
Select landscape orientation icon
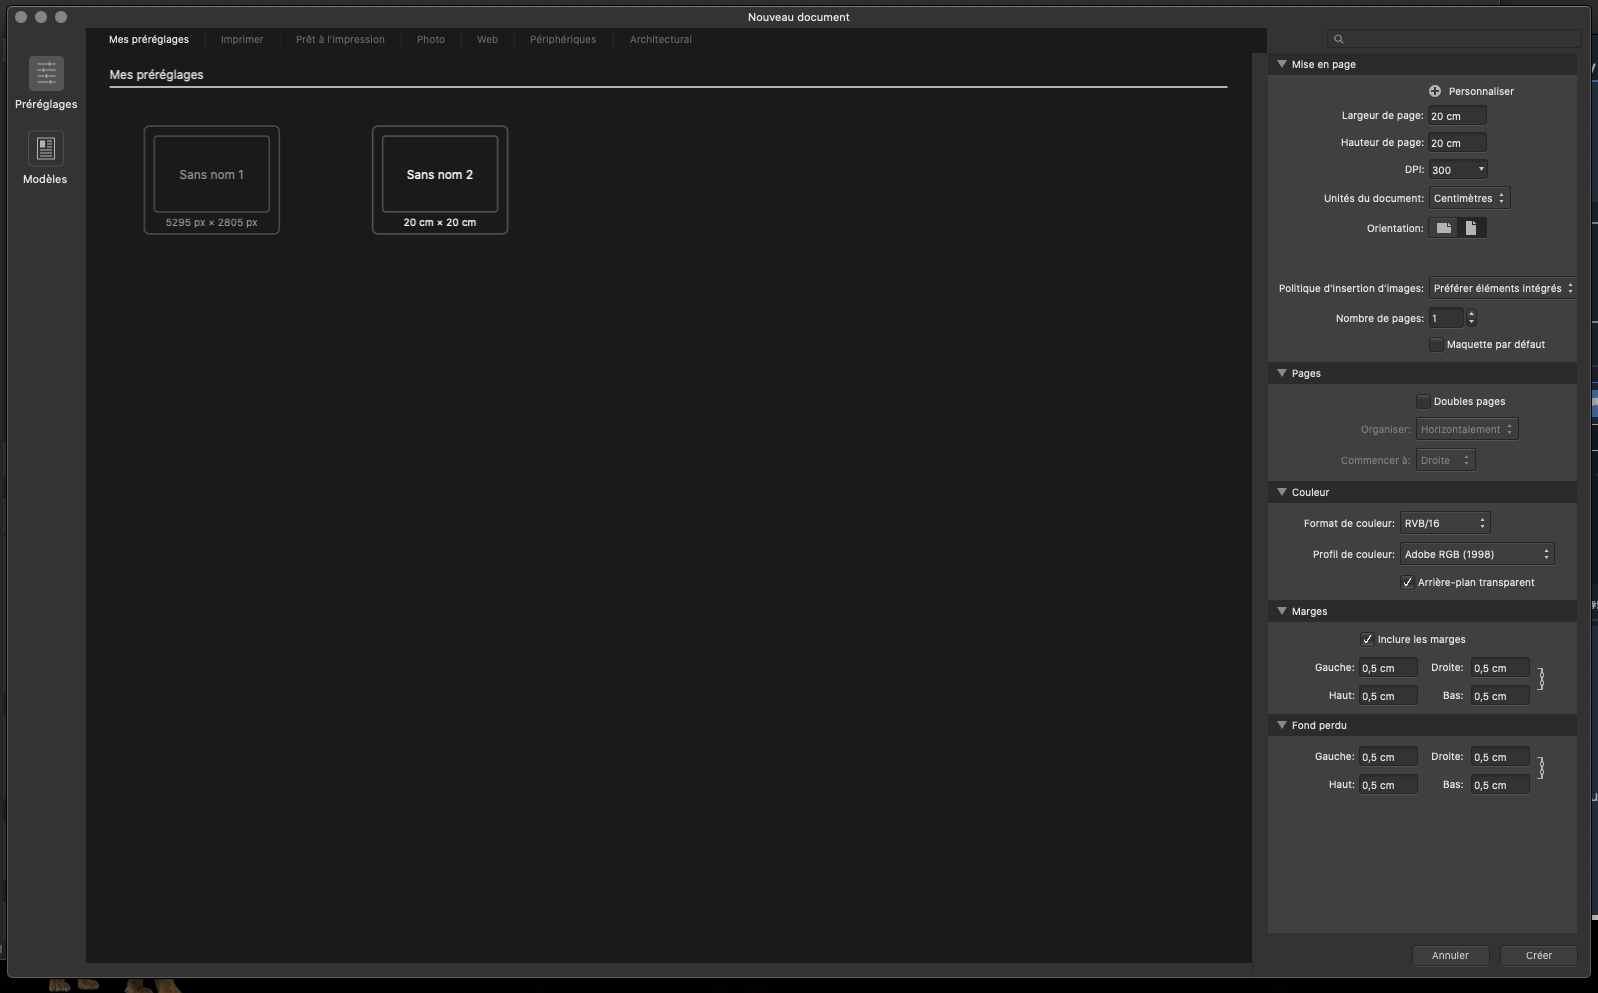point(1443,228)
